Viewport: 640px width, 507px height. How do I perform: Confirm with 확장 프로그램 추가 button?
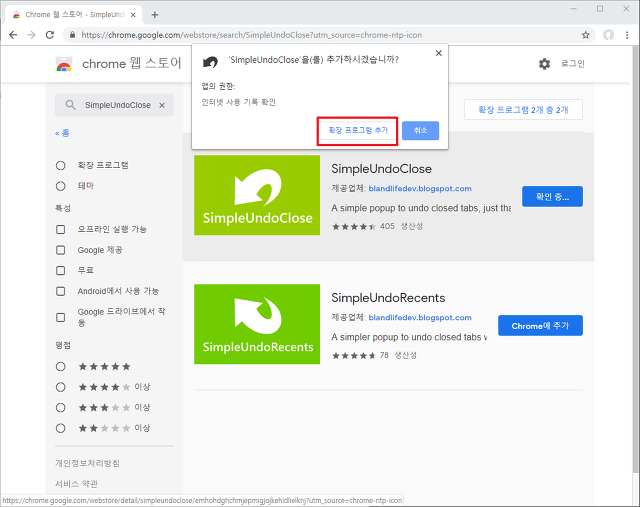[x=358, y=131]
